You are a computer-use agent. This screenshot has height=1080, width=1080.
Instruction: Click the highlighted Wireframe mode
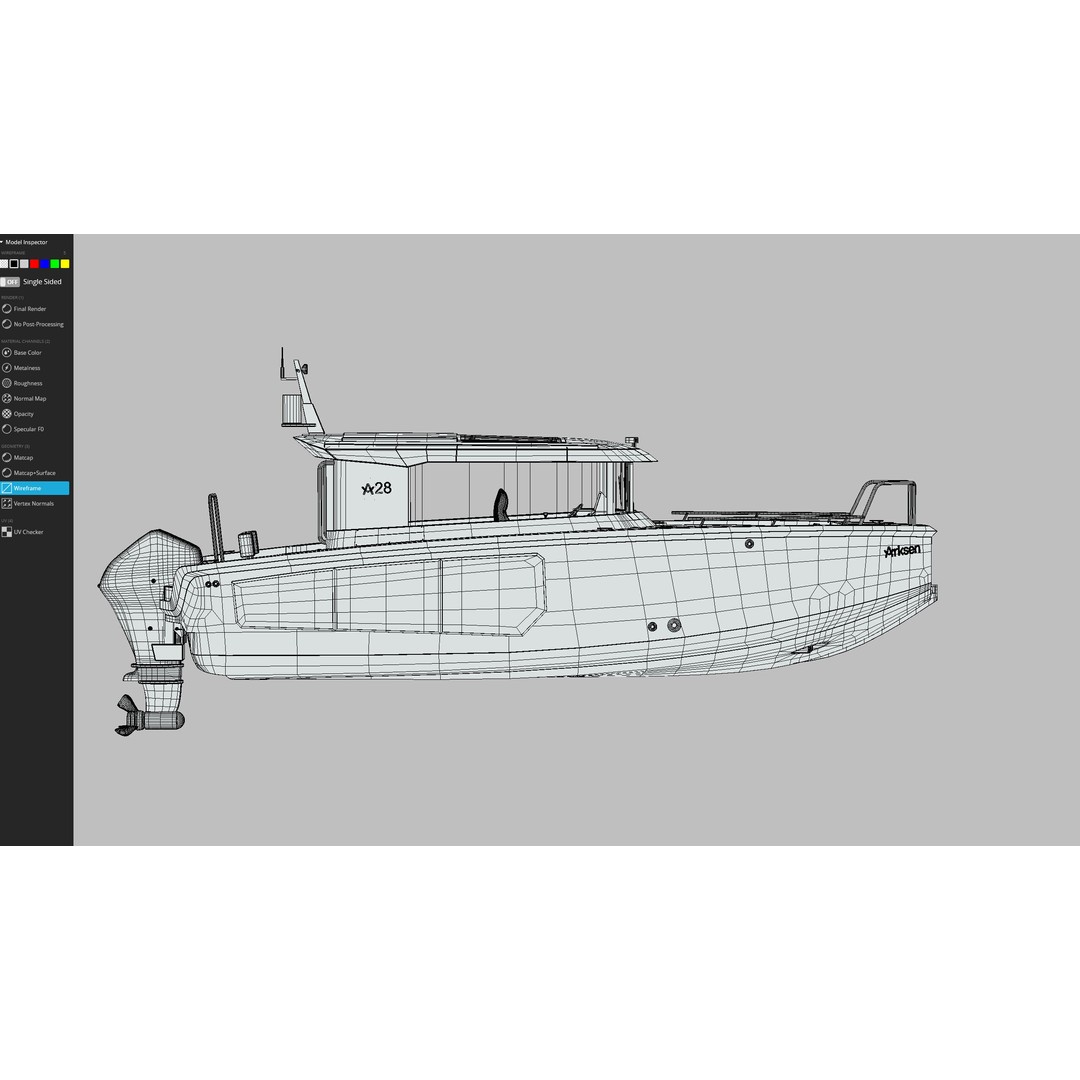(x=34, y=488)
